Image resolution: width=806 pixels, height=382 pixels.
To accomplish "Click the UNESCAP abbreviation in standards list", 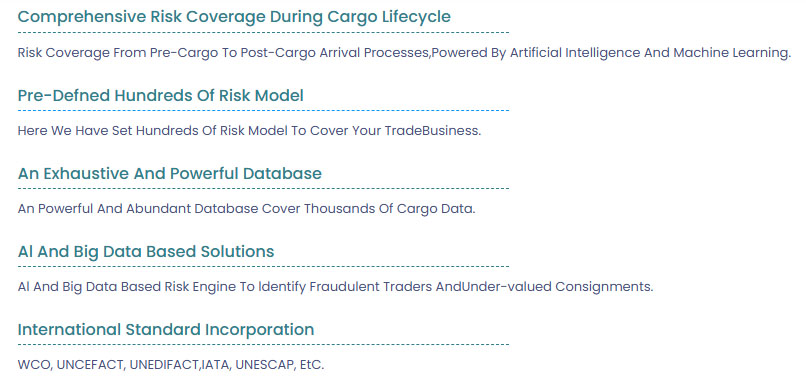I will click(265, 365).
